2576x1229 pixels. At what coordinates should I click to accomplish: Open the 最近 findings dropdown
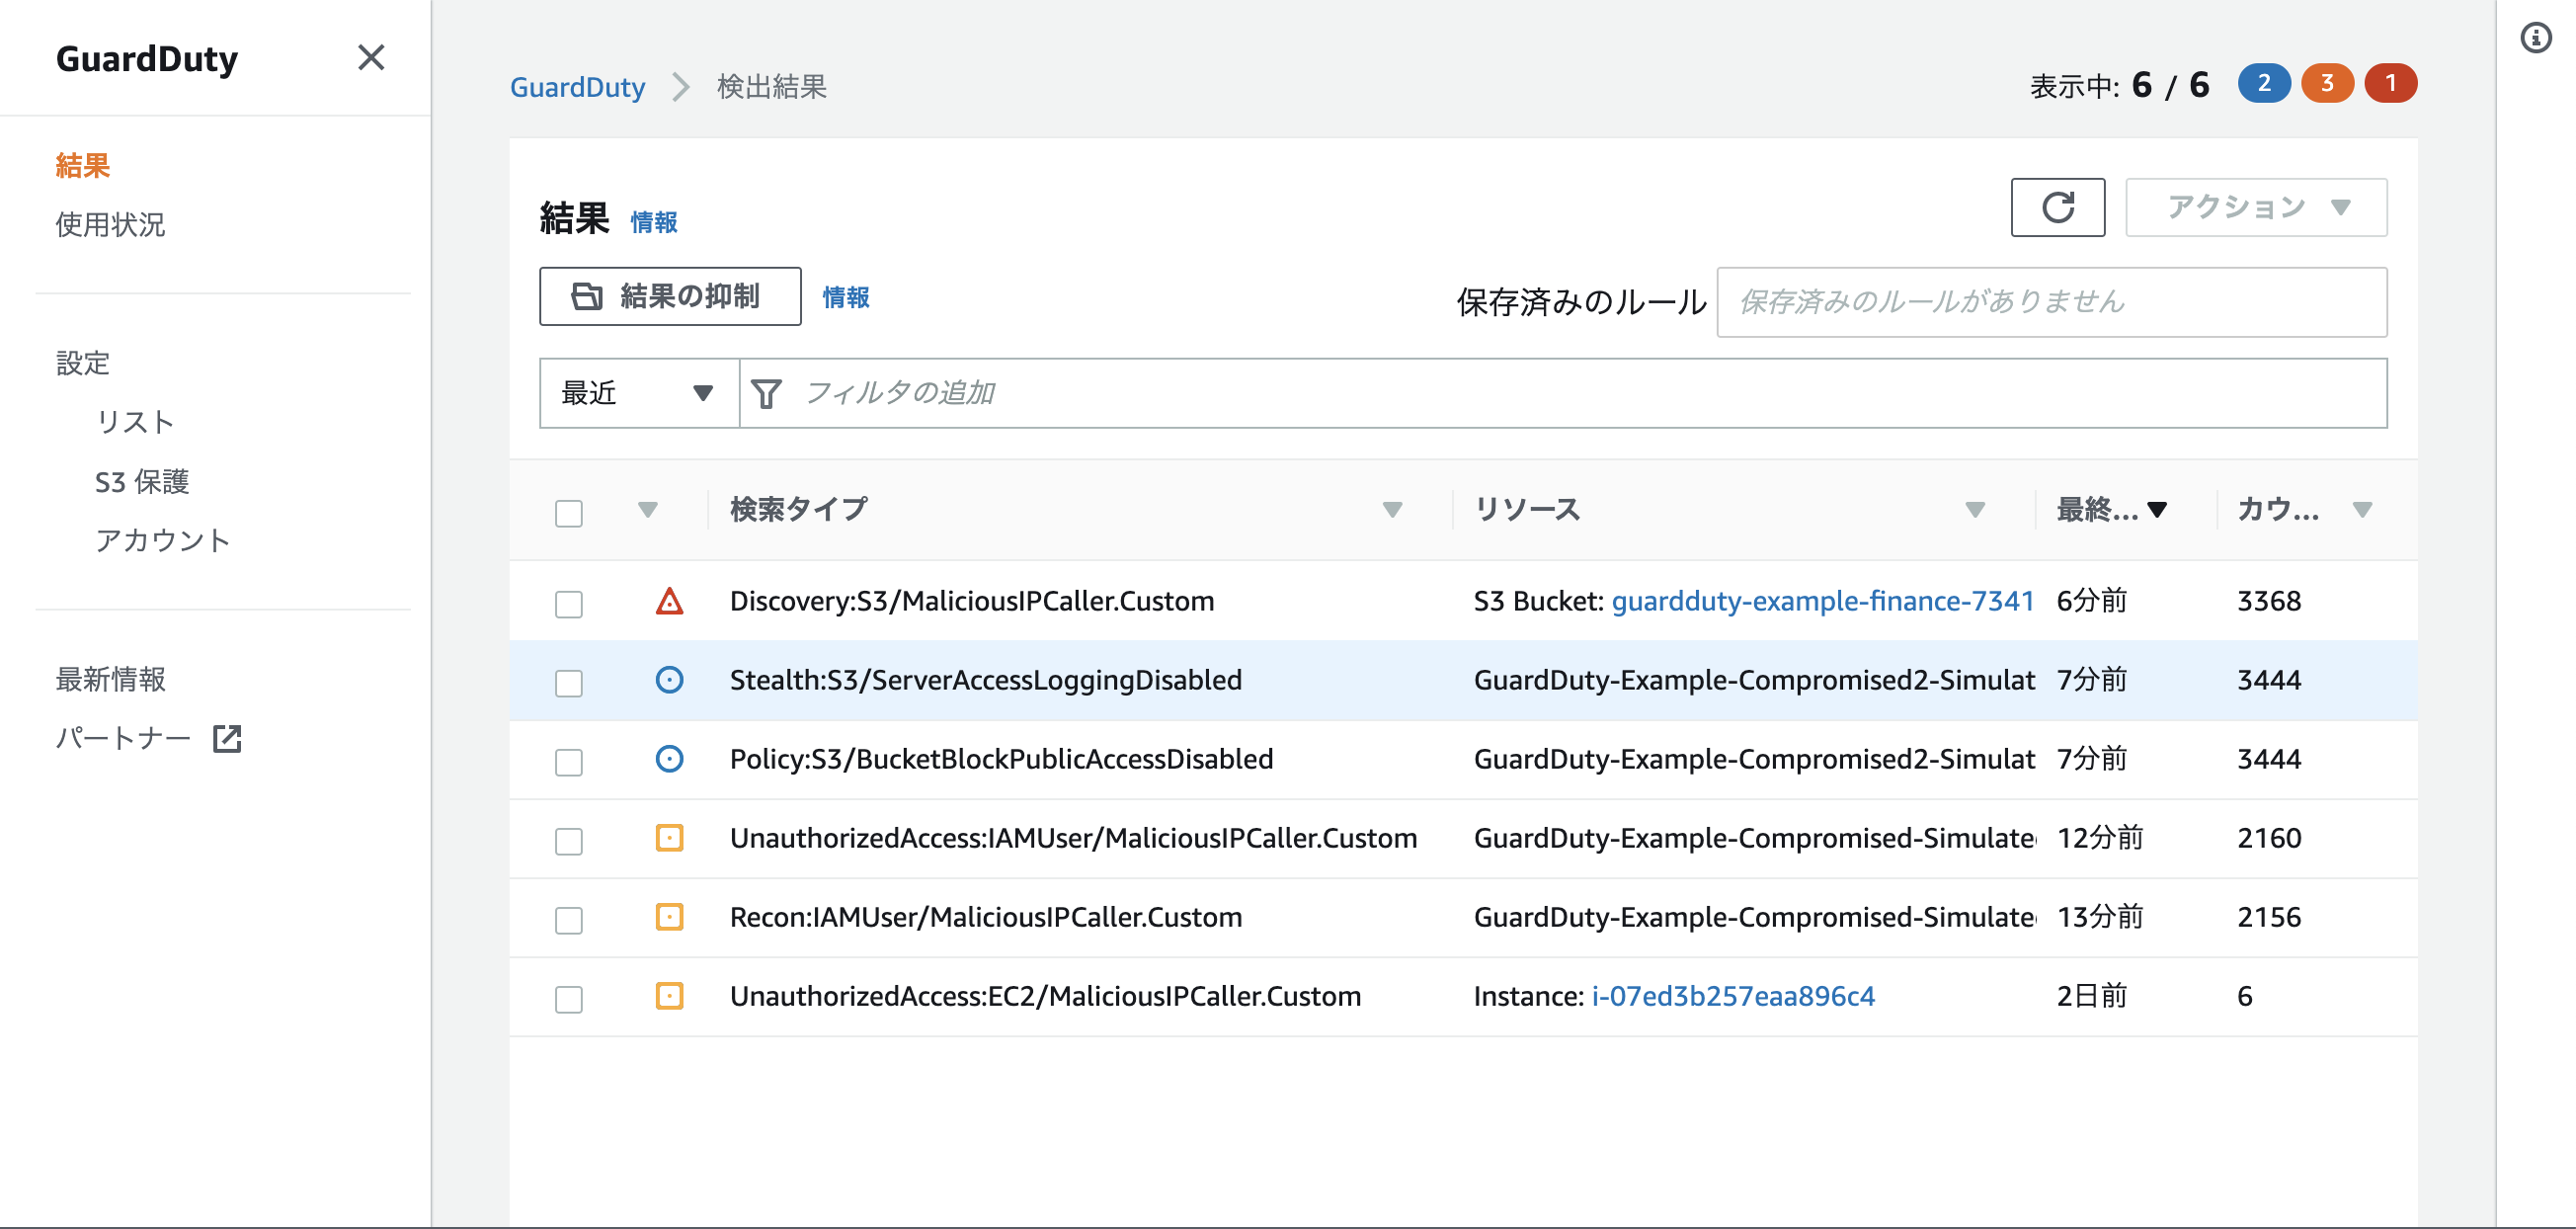pyautogui.click(x=639, y=393)
